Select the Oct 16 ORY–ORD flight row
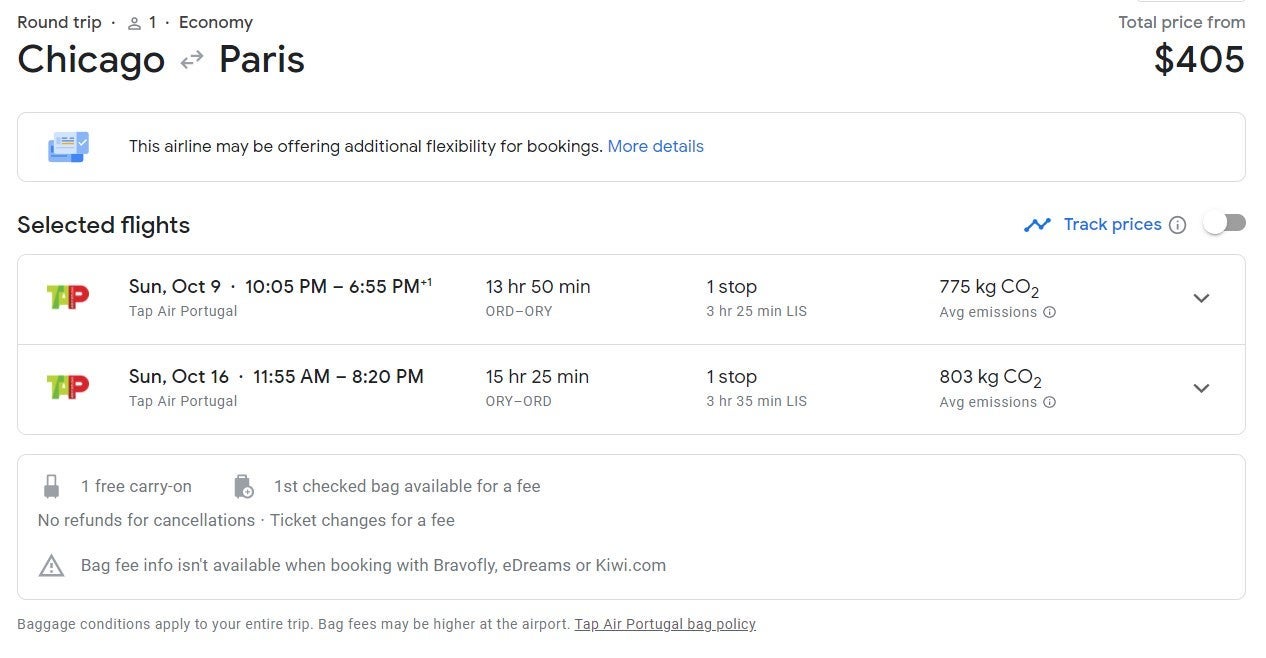 [x=600, y=388]
